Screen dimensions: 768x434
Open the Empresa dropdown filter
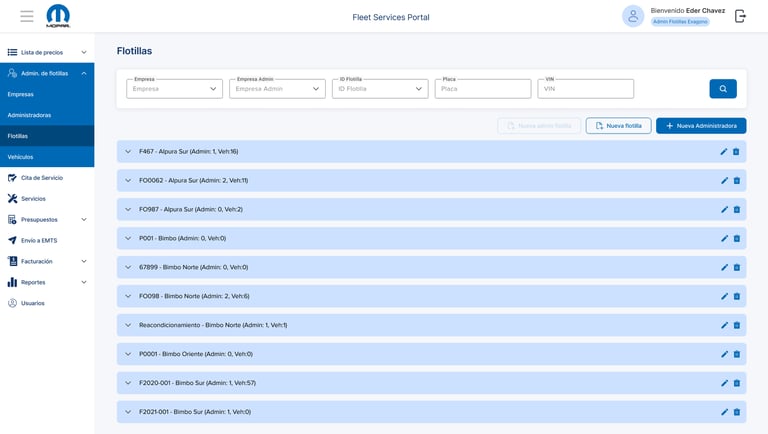[174, 89]
